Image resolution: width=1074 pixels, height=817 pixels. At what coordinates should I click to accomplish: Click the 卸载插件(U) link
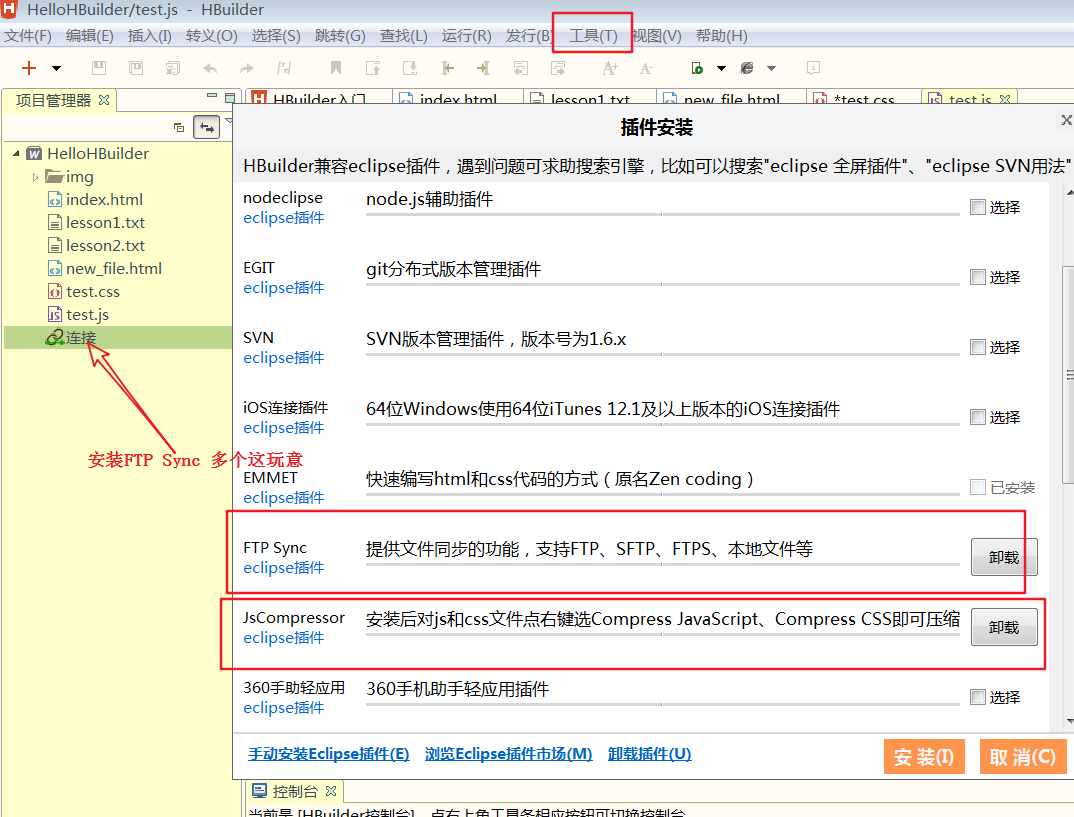point(649,754)
